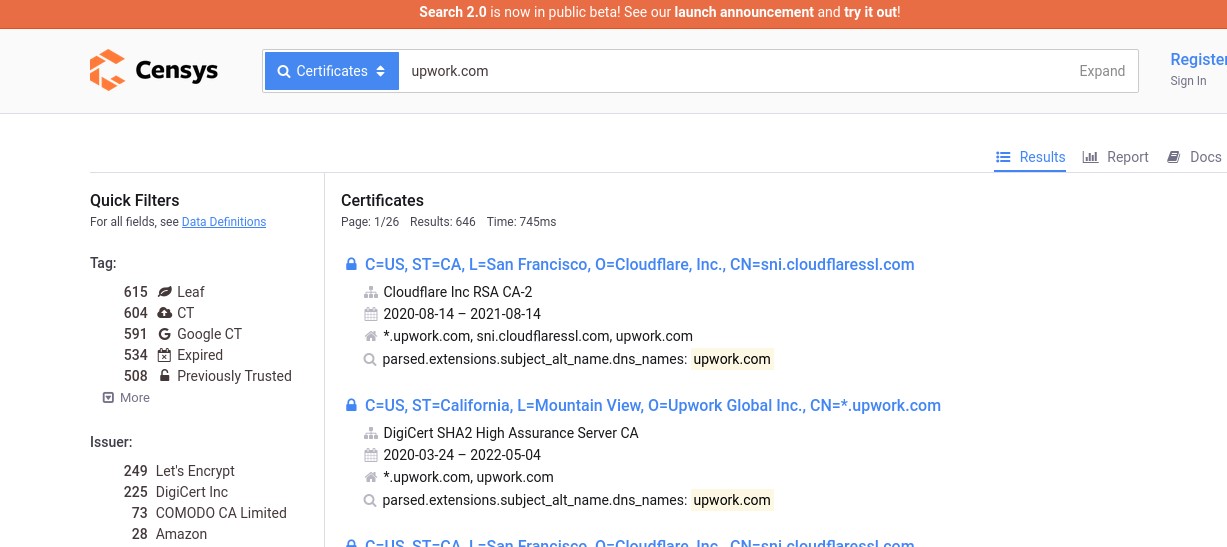
Task: Filter by the Google CT tag
Action: 209,334
